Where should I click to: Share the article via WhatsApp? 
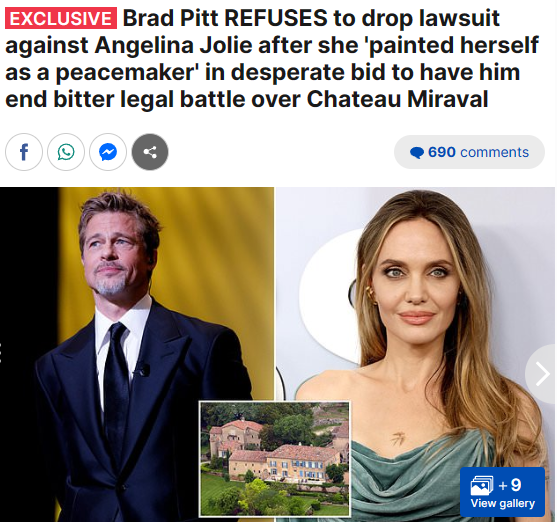66,152
